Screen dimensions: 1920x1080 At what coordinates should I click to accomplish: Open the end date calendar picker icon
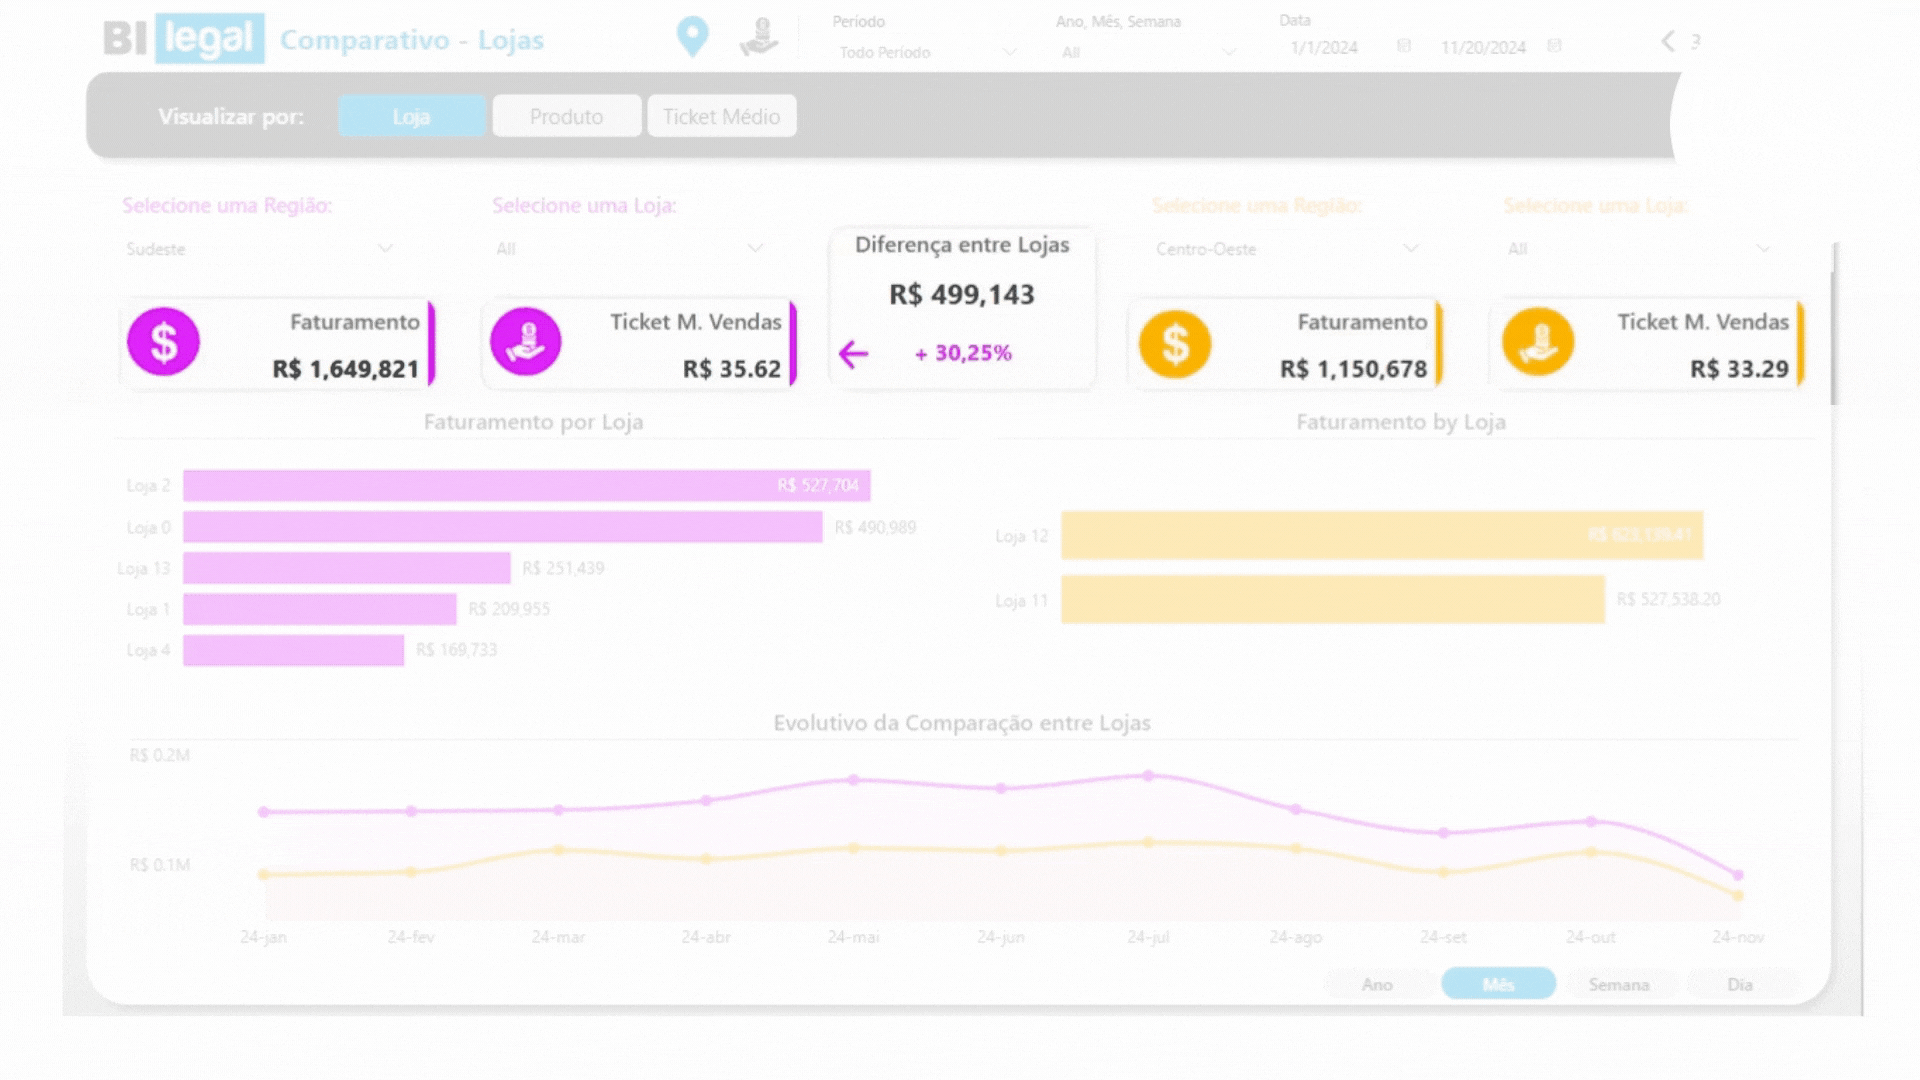pyautogui.click(x=1554, y=46)
